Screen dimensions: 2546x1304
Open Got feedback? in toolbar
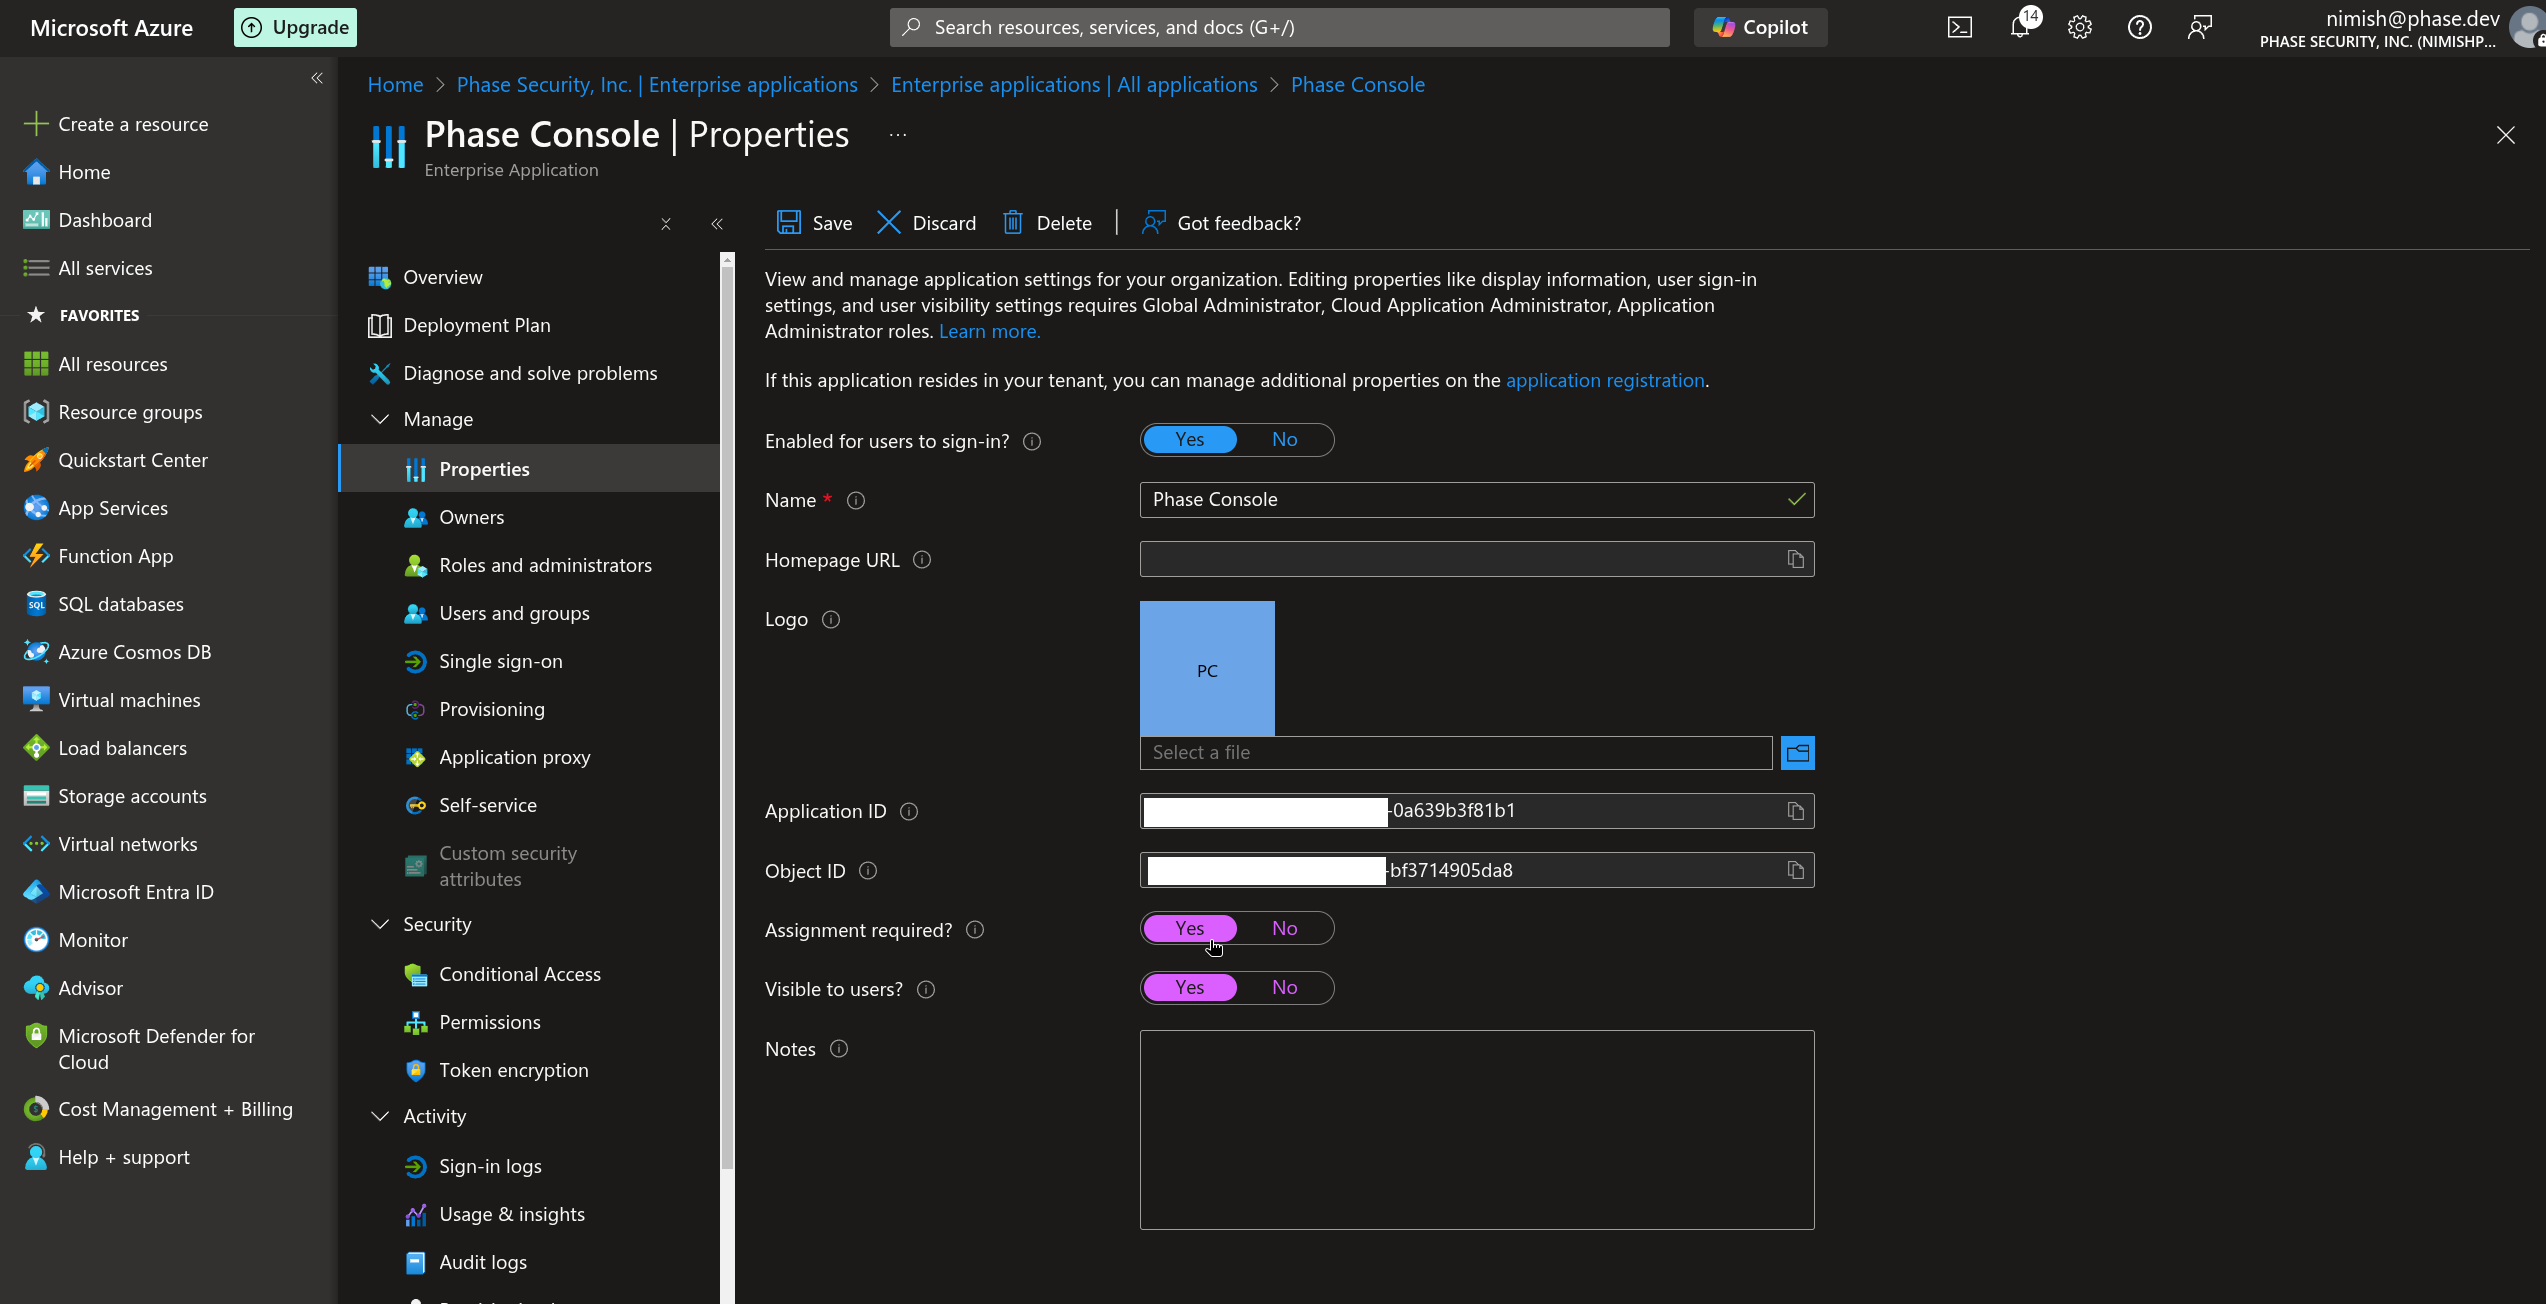pos(1221,223)
